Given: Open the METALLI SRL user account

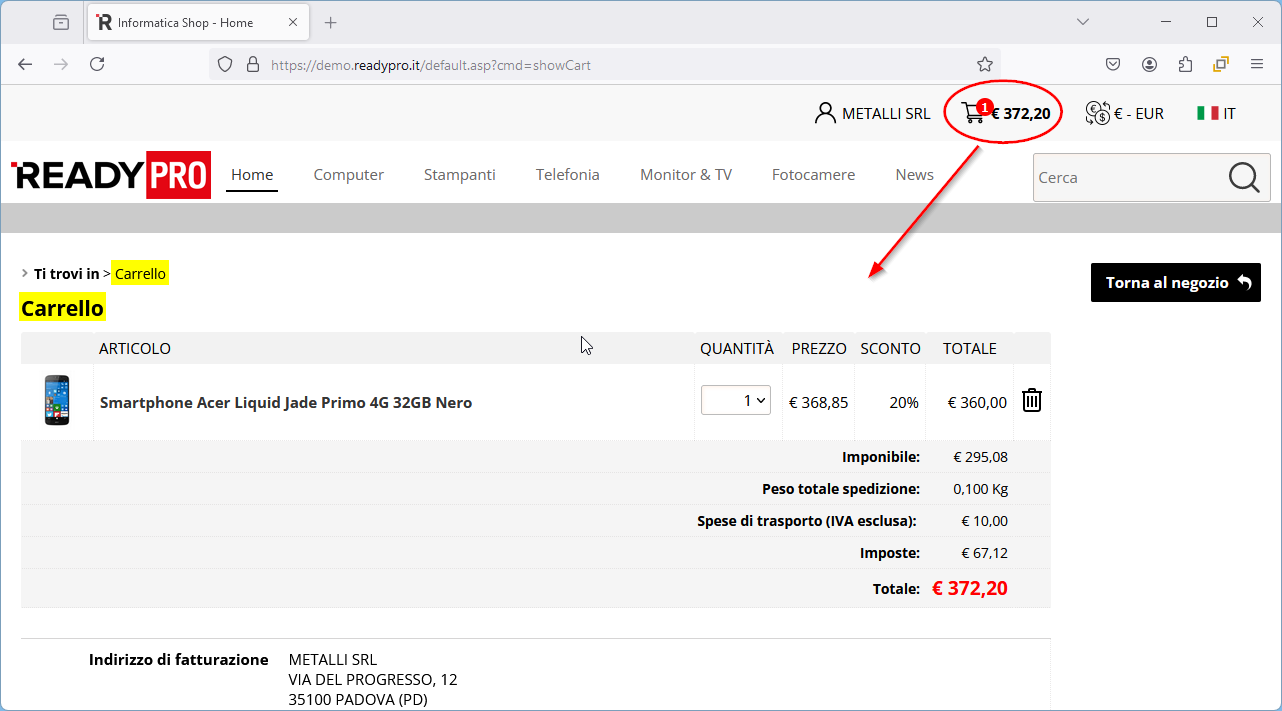Looking at the screenshot, I should [872, 113].
